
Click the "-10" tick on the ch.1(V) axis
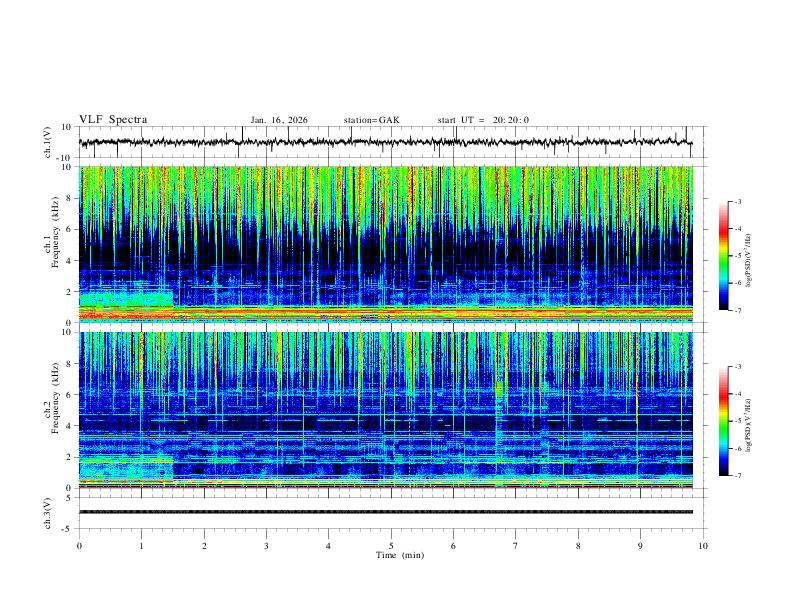click(x=64, y=158)
